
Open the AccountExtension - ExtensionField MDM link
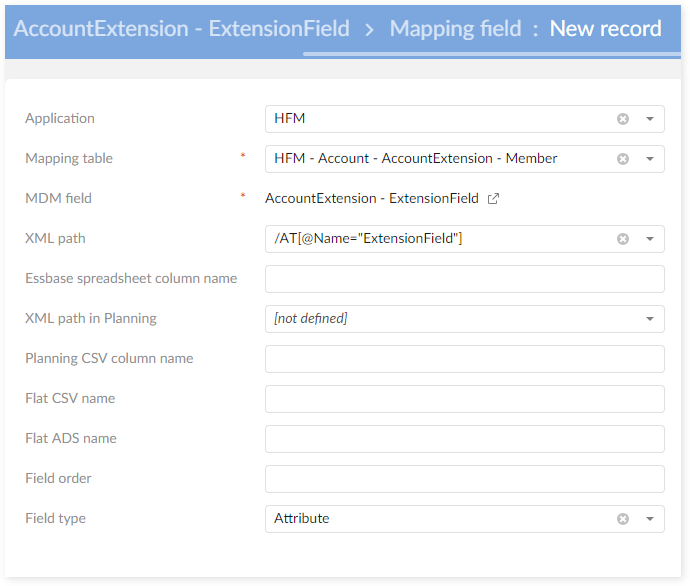[x=372, y=199]
